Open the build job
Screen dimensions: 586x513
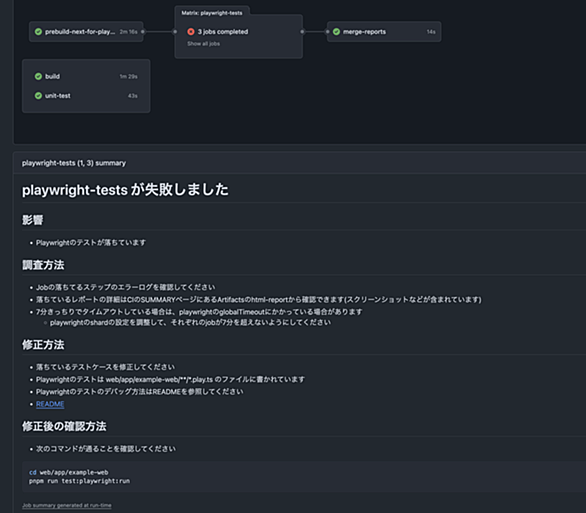pos(86,76)
